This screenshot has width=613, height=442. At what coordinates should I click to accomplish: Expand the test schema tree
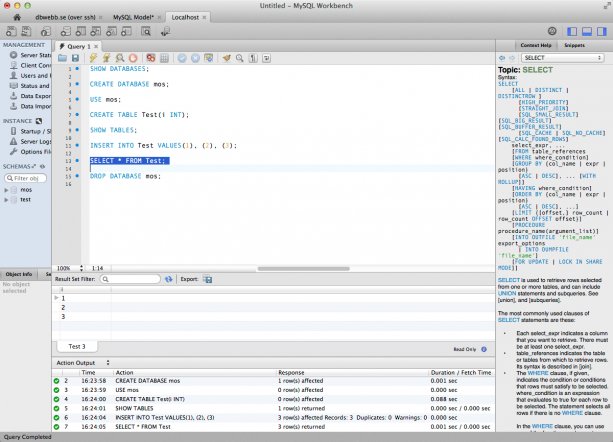(x=6, y=200)
